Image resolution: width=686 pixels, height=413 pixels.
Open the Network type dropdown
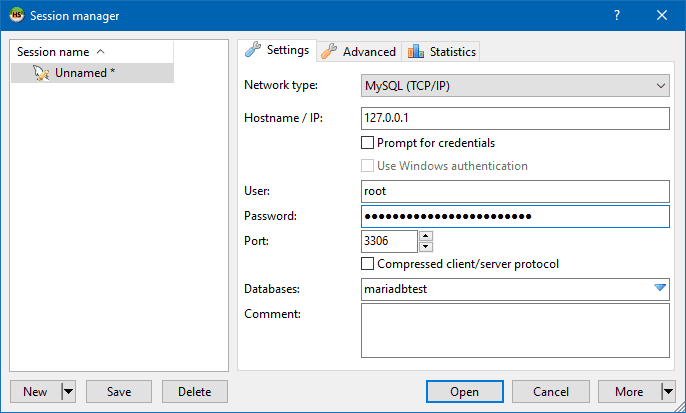click(661, 86)
